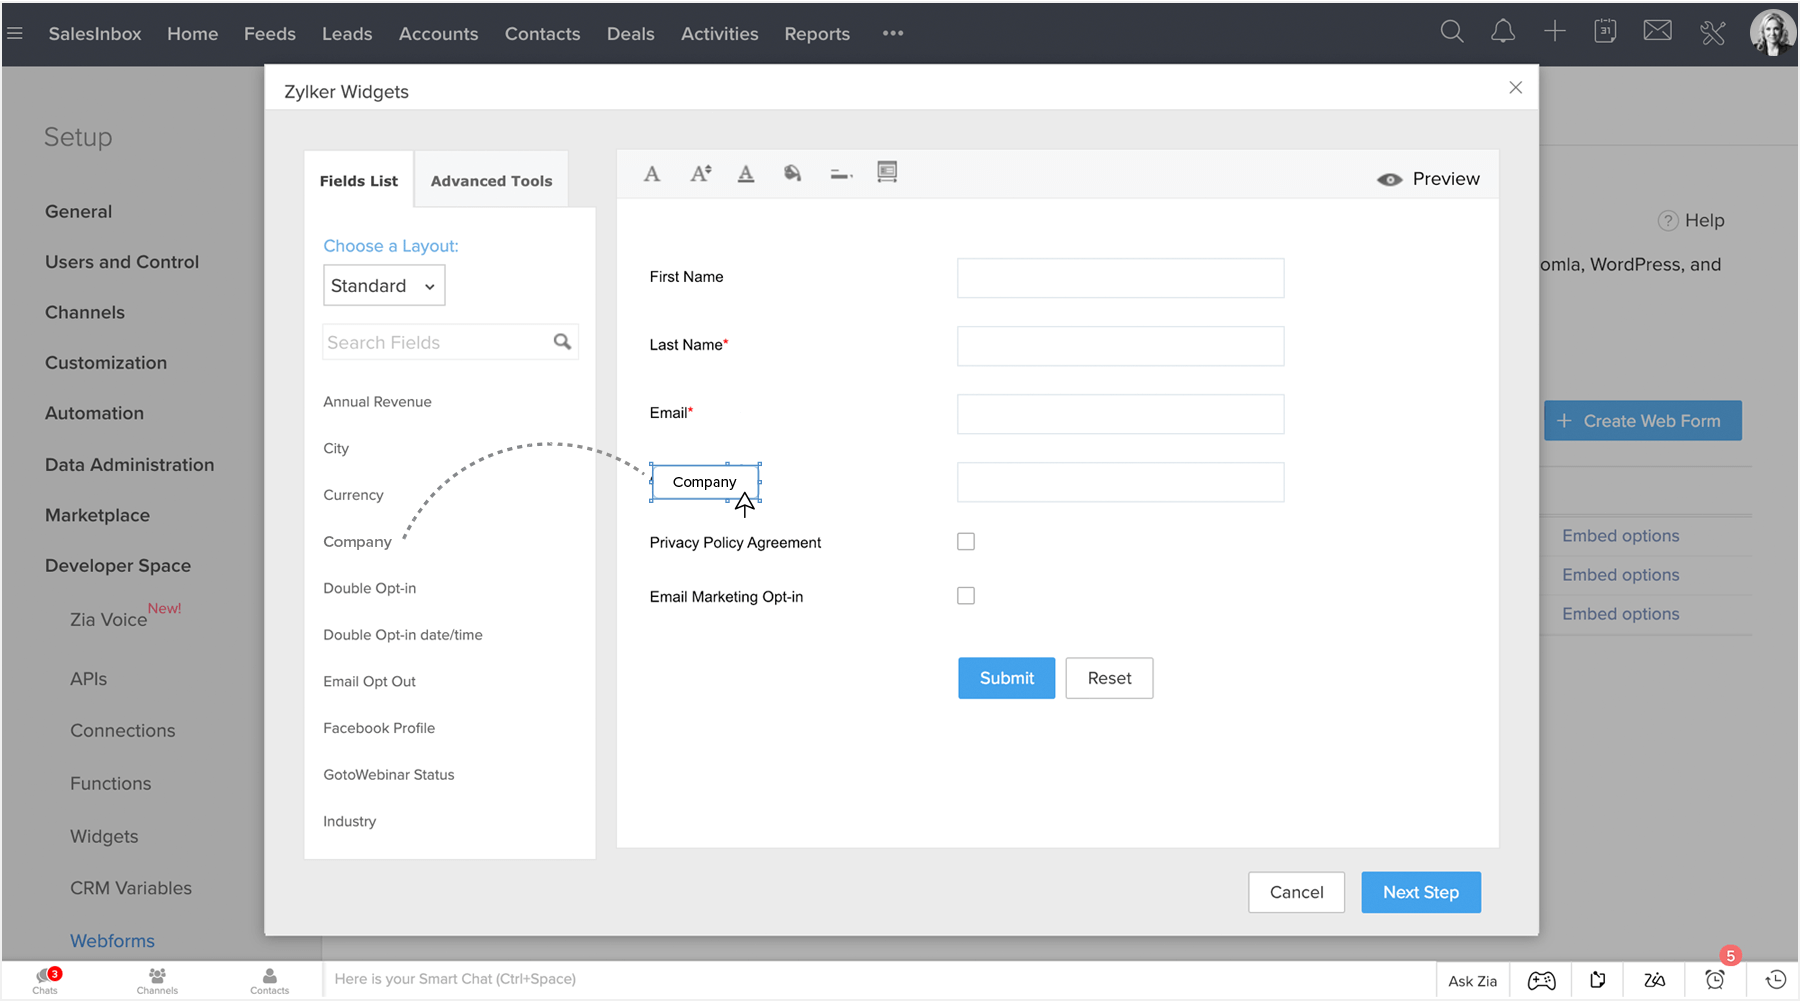Open the more modules ellipsis menu
This screenshot has height=1002, width=1800.
tap(893, 33)
